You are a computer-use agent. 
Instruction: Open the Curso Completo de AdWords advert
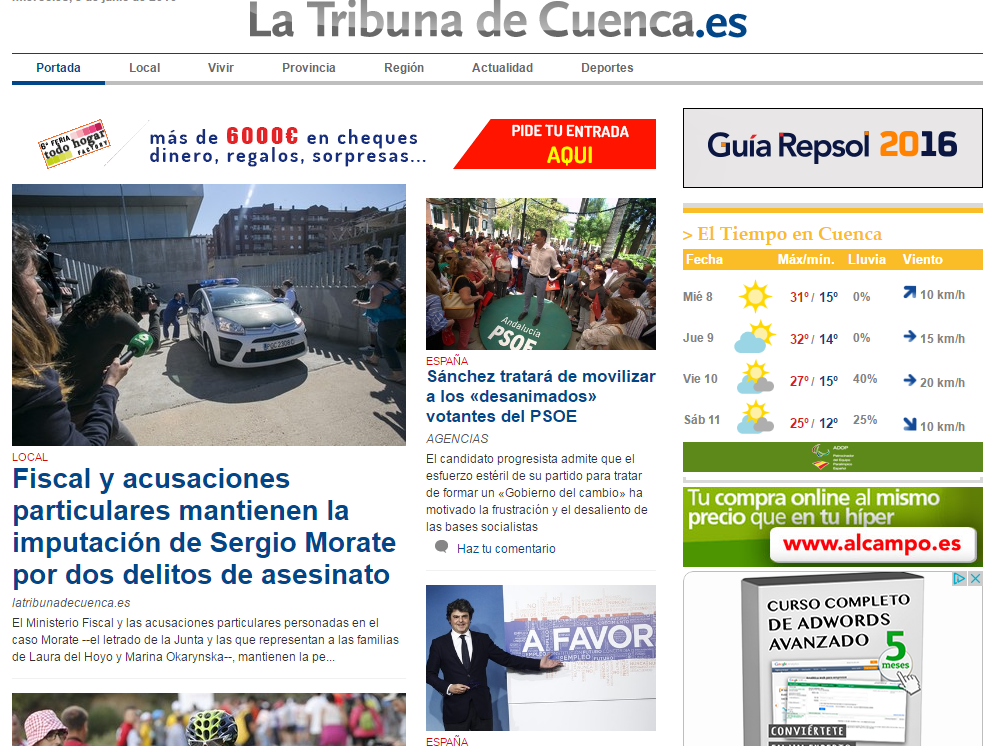pos(833,659)
